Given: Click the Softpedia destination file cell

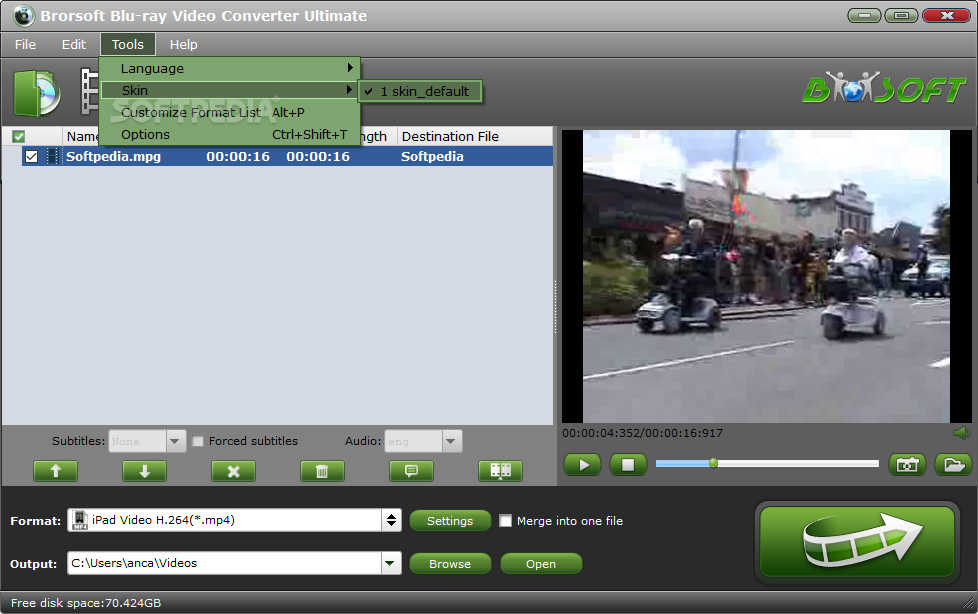Looking at the screenshot, I should pos(432,157).
